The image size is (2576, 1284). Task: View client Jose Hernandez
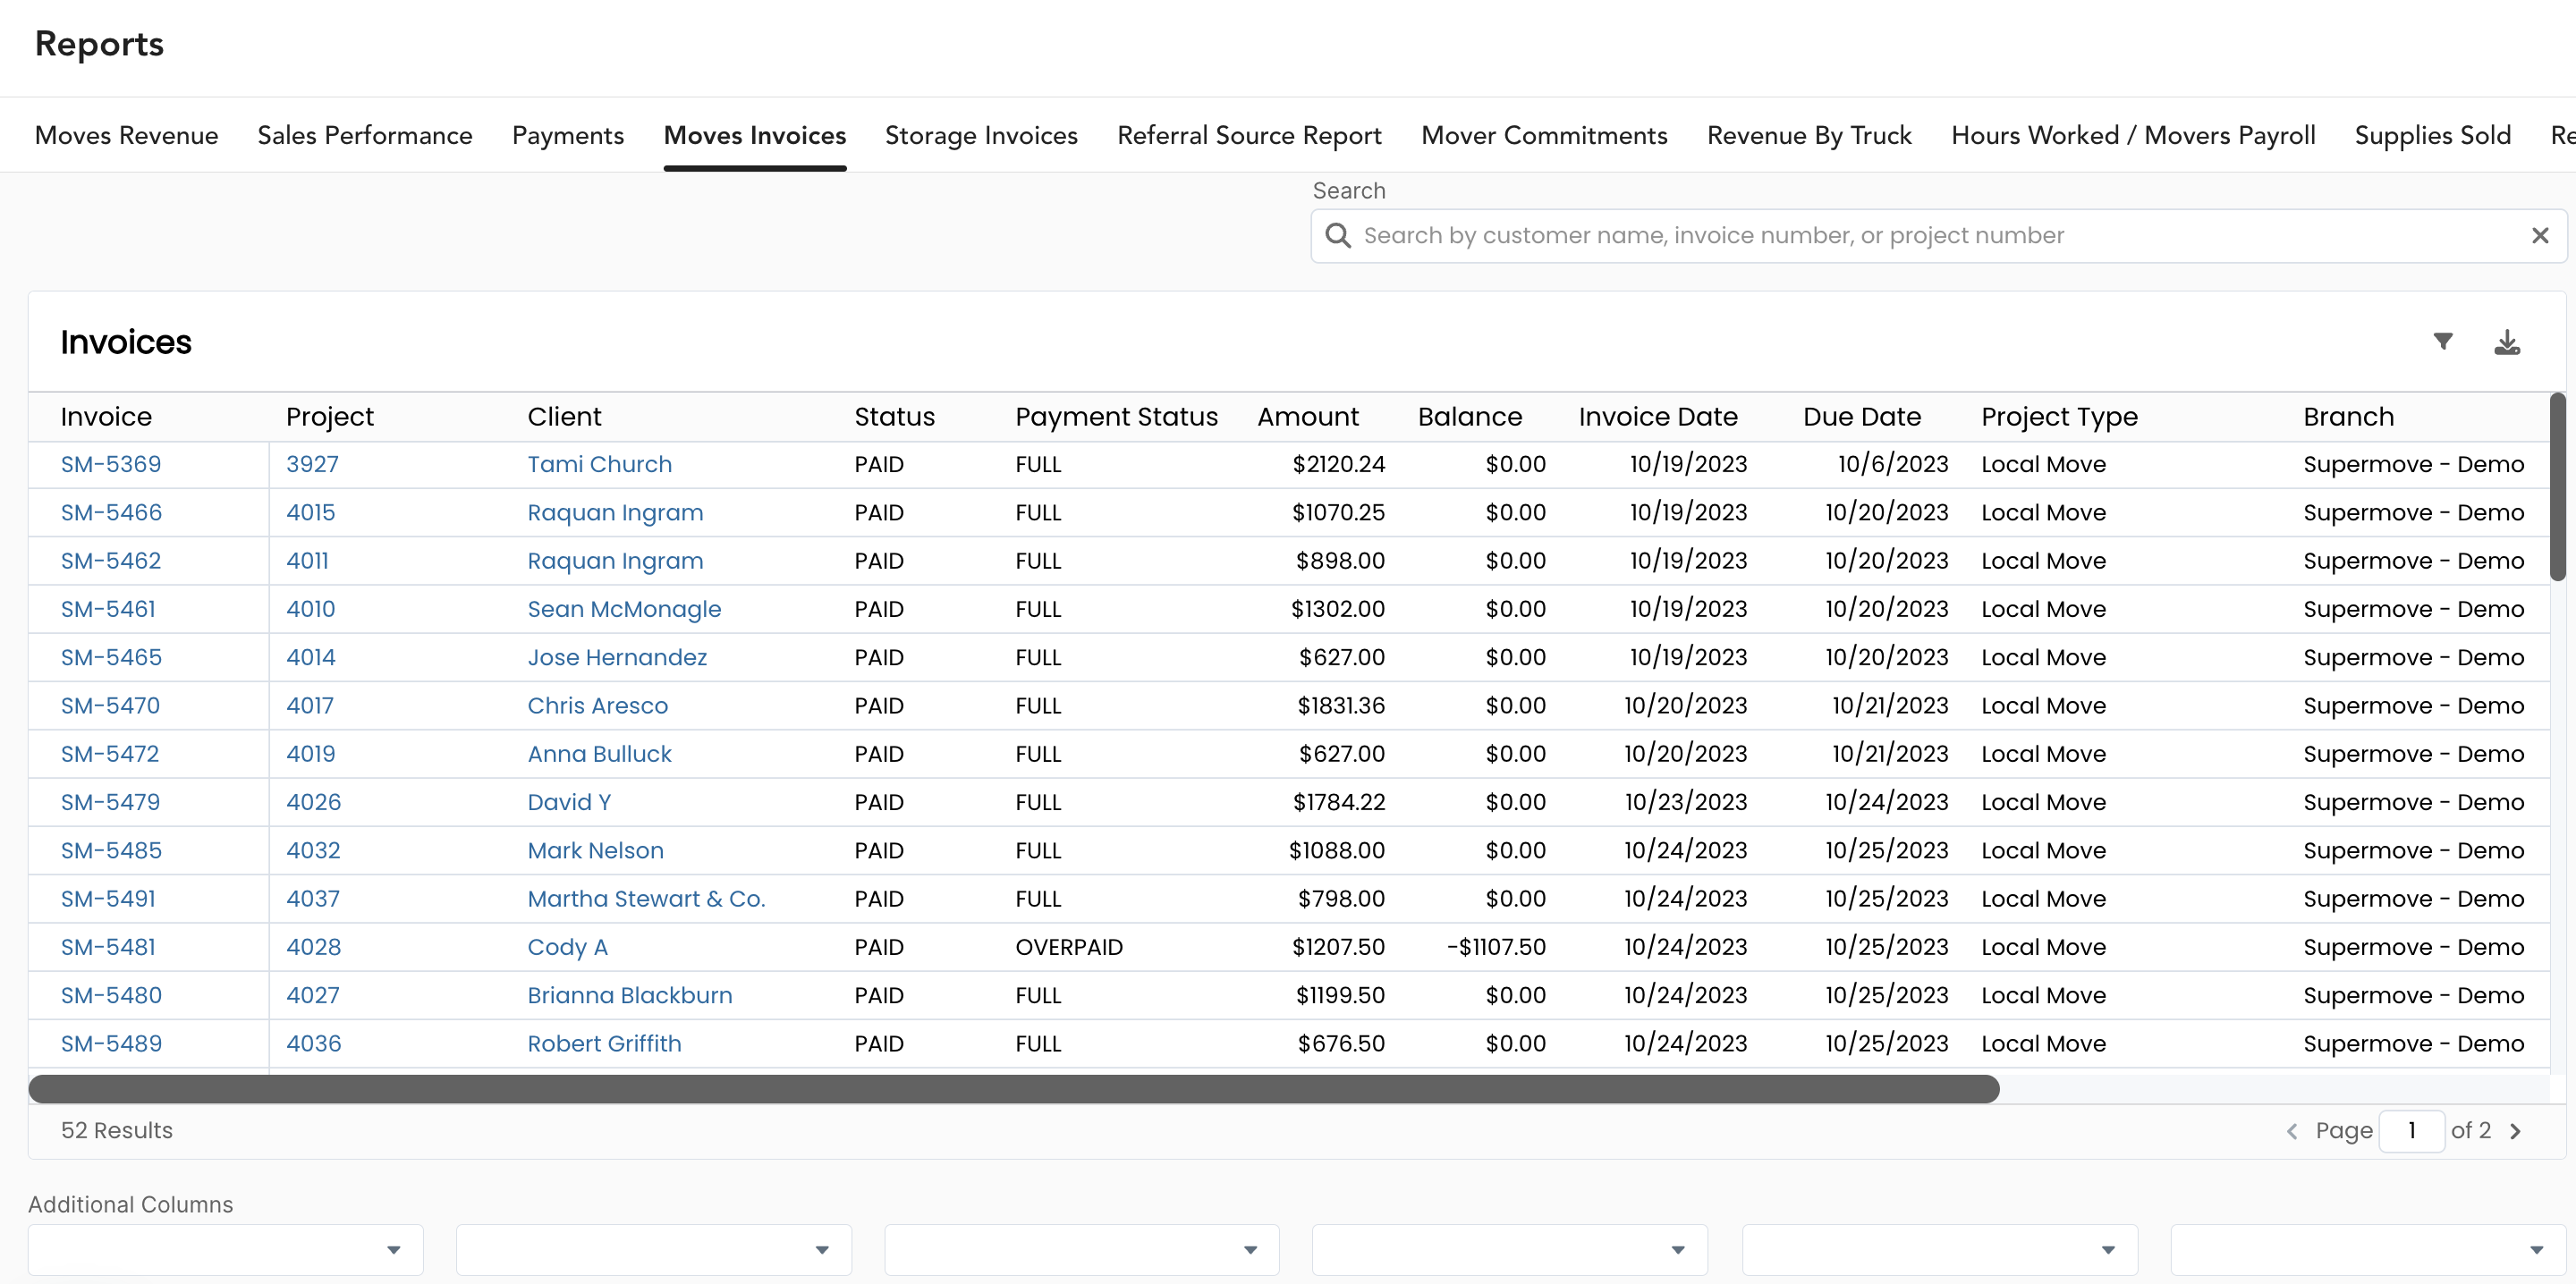pyautogui.click(x=617, y=657)
